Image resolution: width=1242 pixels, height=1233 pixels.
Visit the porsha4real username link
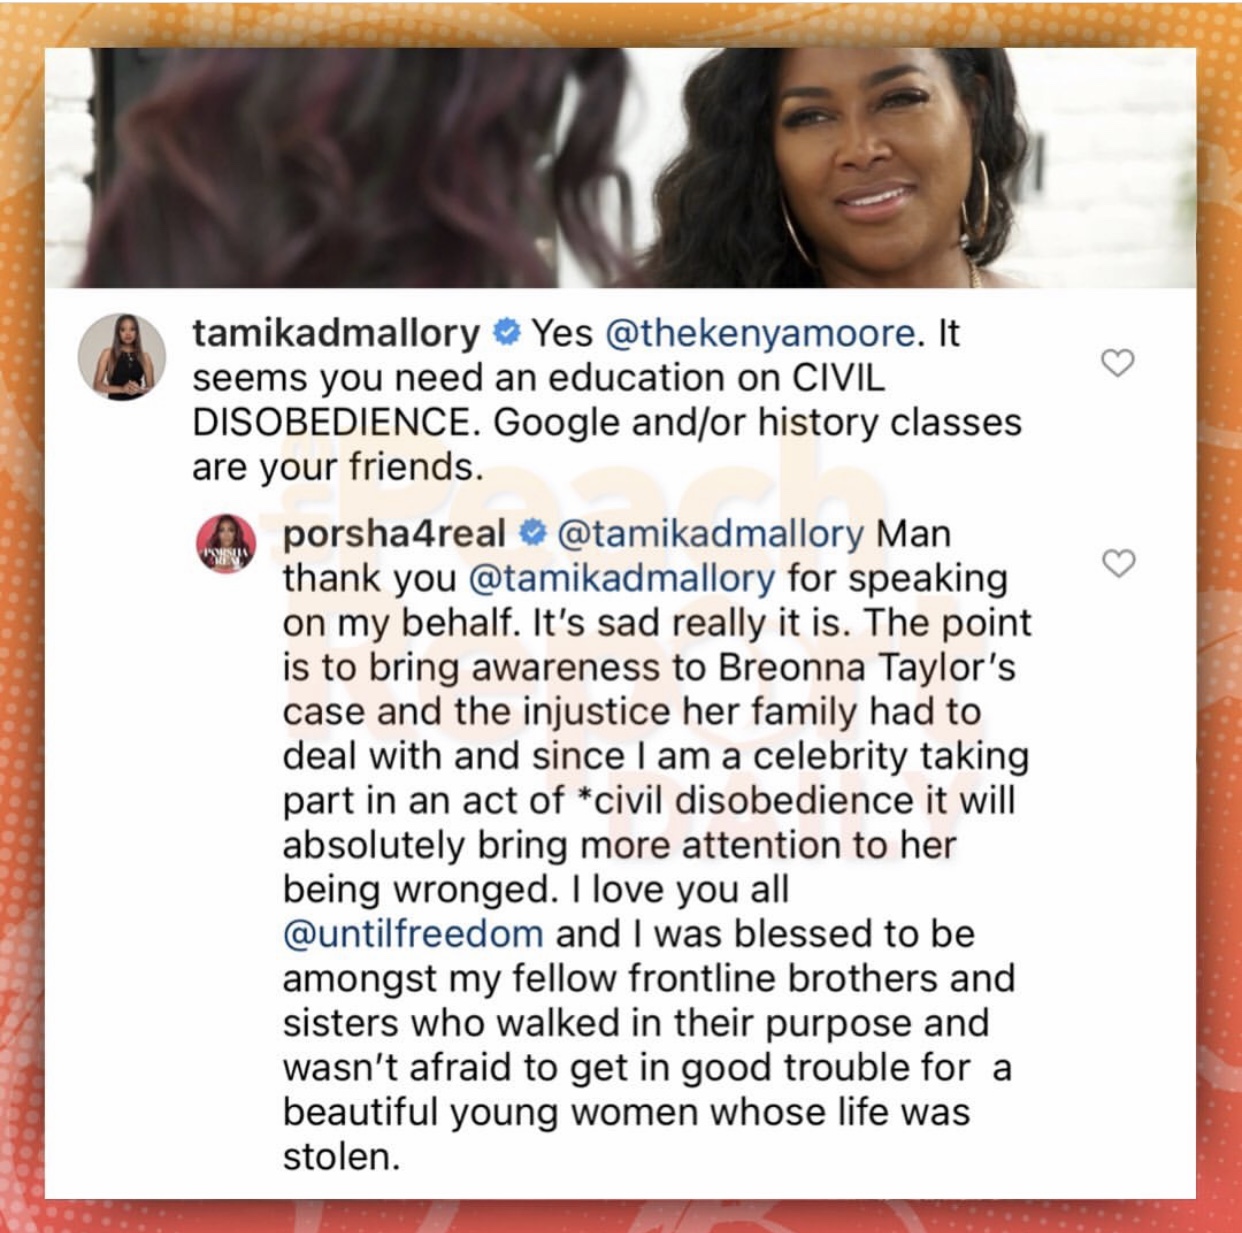[394, 534]
